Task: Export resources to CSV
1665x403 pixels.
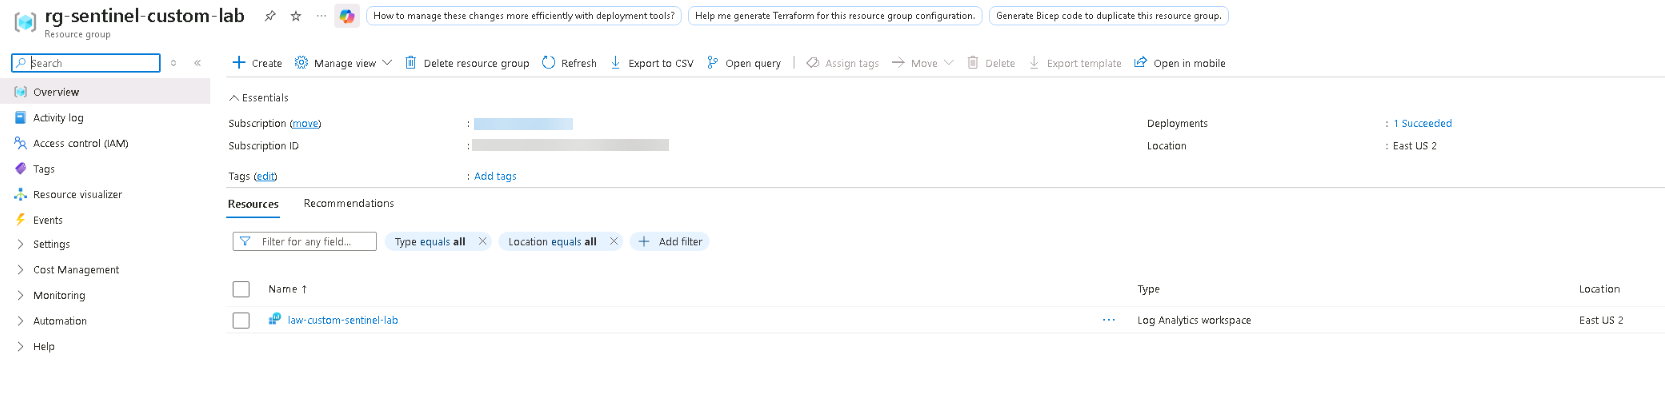Action: (651, 63)
